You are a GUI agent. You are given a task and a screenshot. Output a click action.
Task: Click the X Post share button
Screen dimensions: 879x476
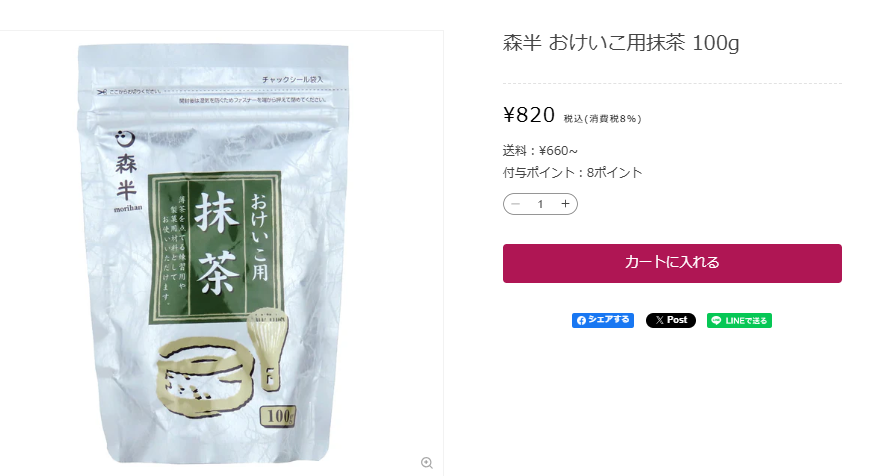[x=670, y=320]
